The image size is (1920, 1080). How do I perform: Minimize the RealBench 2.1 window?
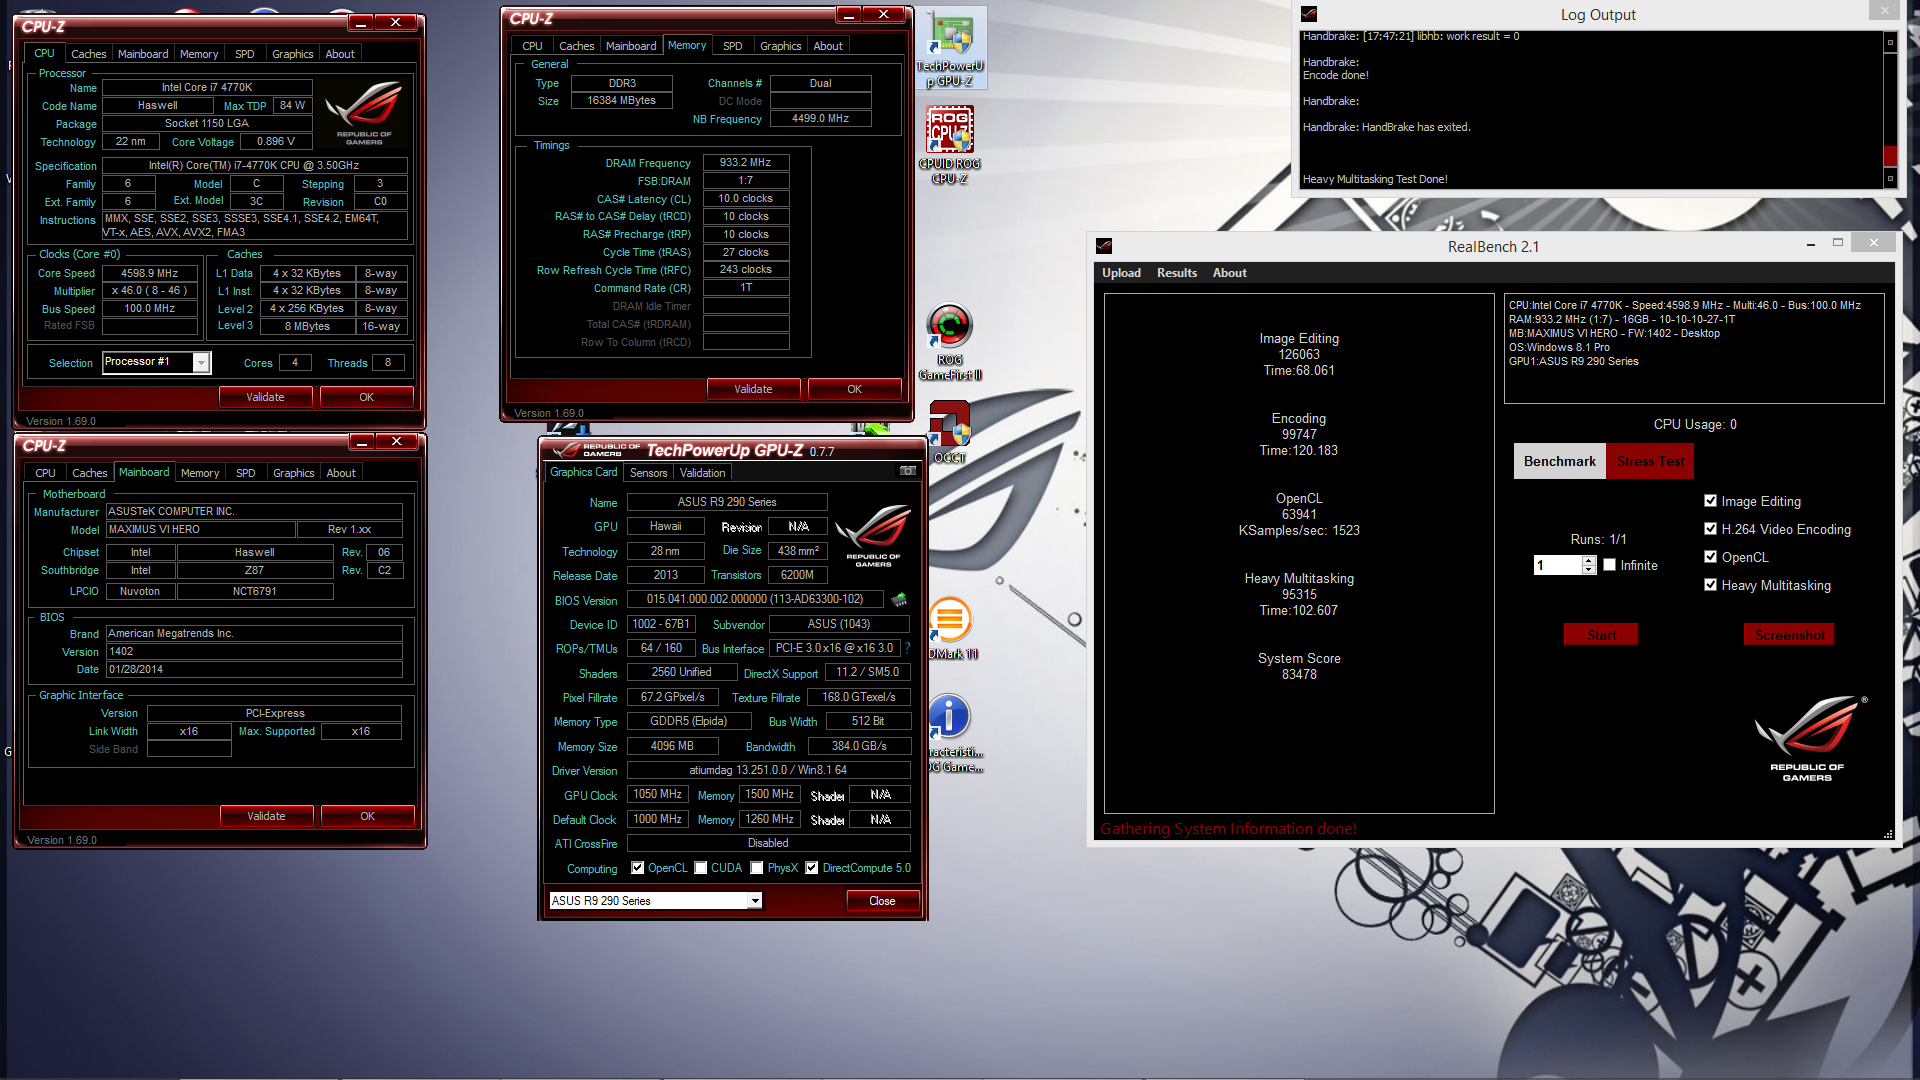(x=1811, y=243)
